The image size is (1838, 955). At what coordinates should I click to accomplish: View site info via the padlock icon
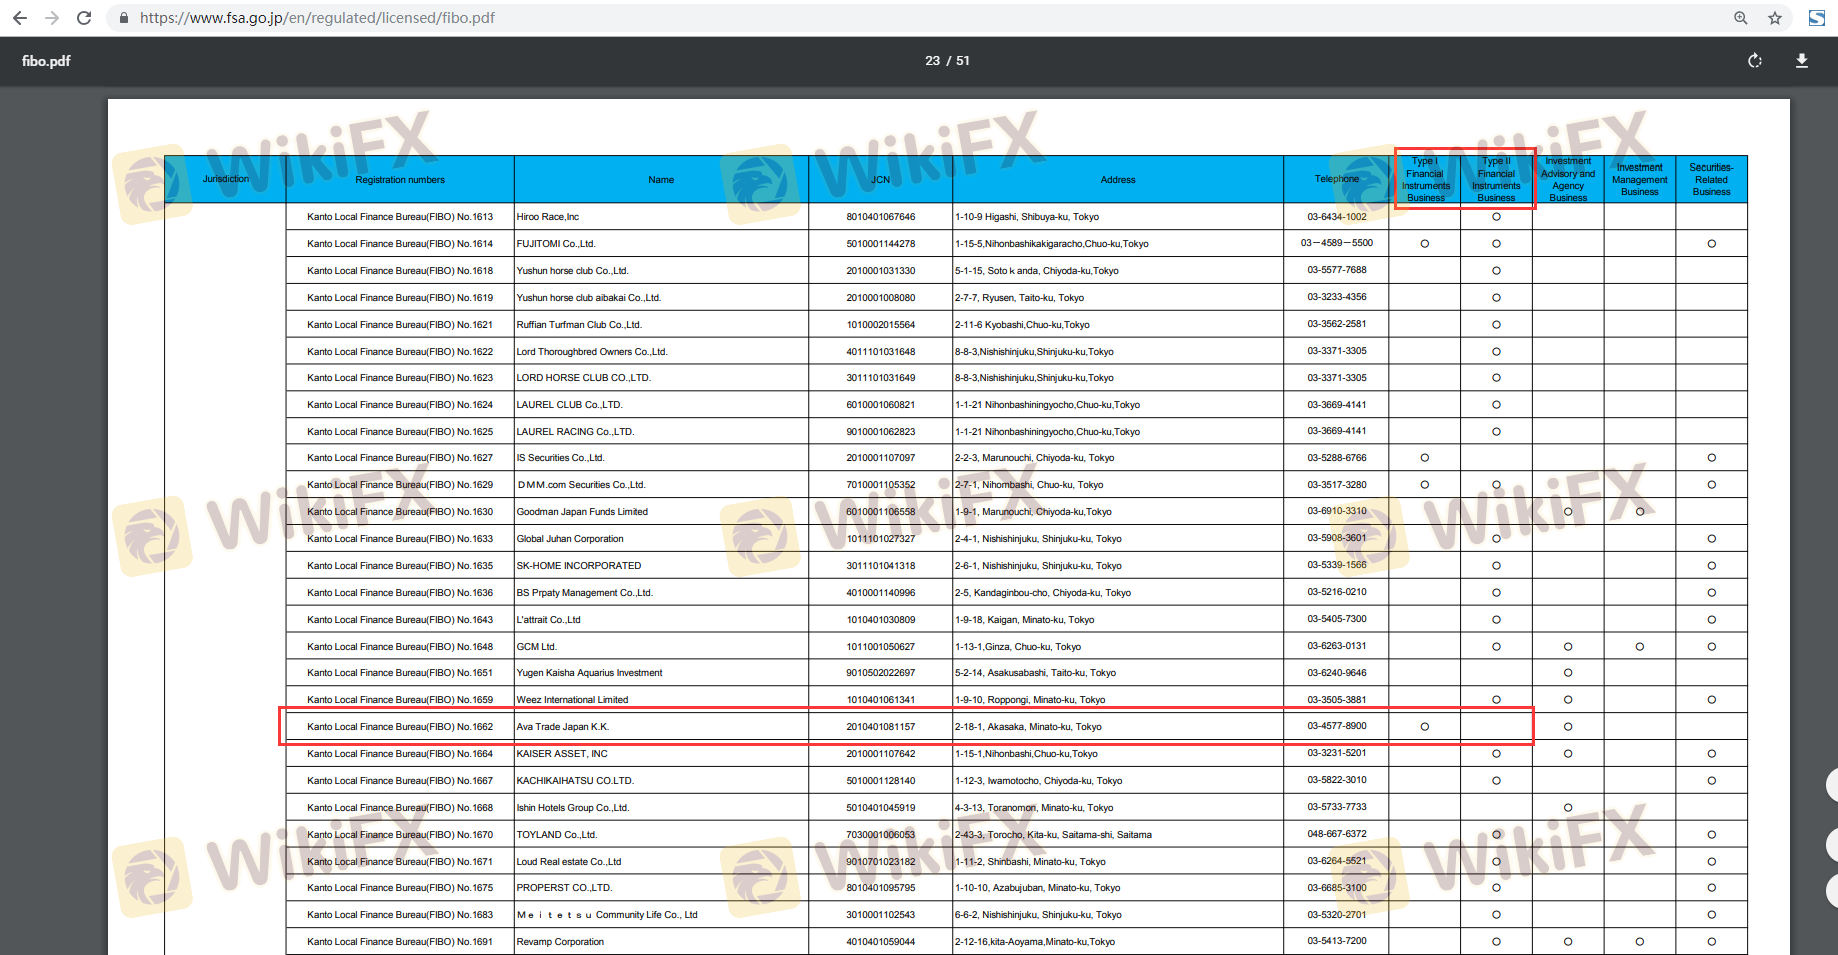[124, 18]
